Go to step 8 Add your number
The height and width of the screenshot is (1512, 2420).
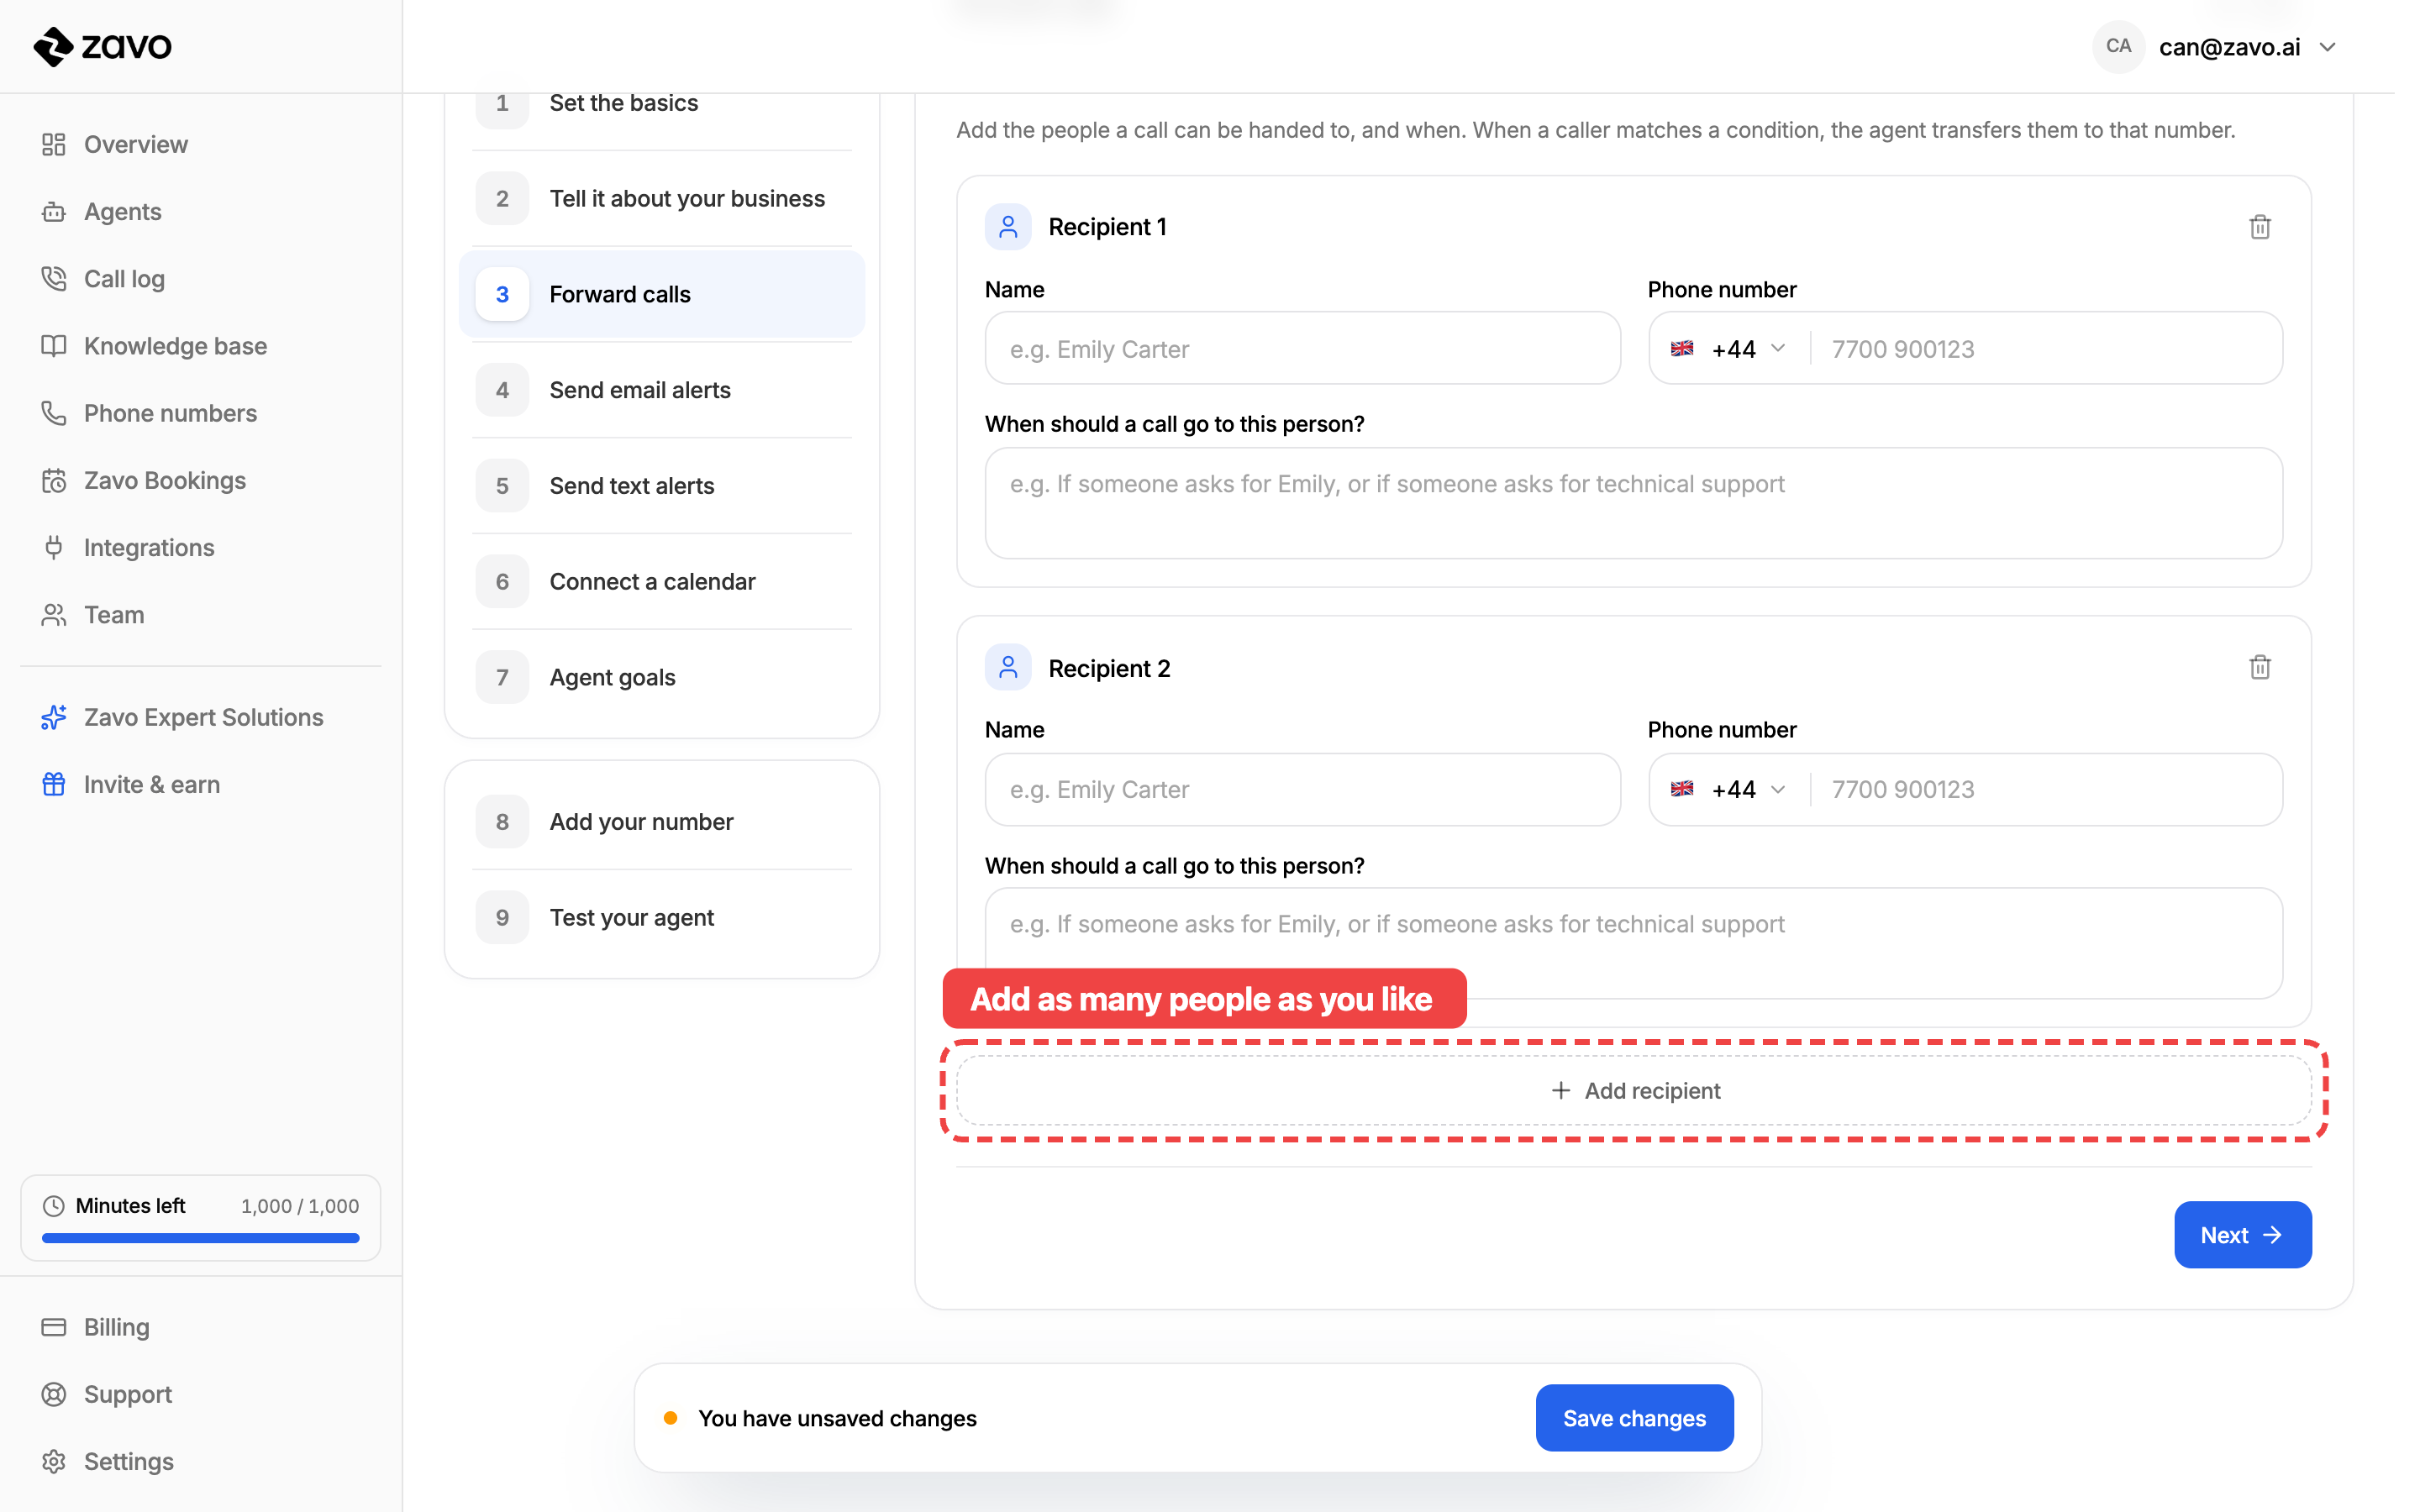tap(662, 821)
